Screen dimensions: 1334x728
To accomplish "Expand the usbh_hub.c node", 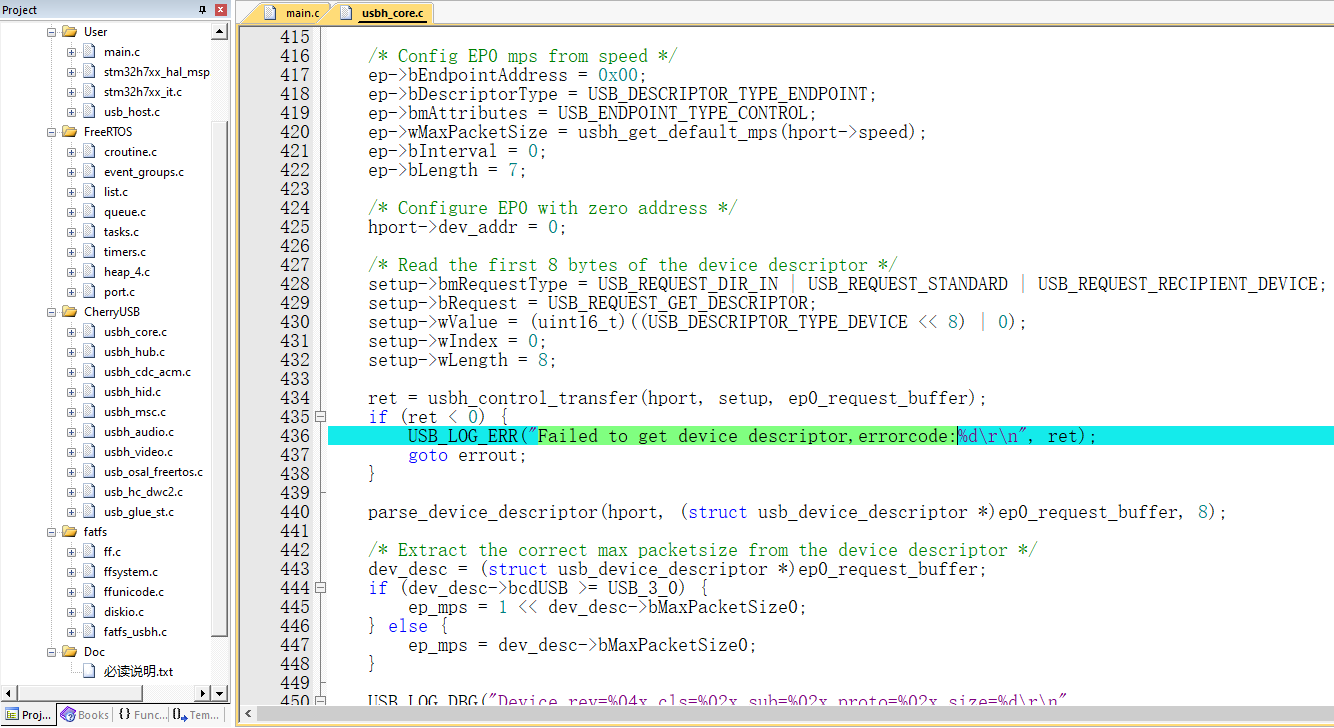I will pyautogui.click(x=72, y=352).
